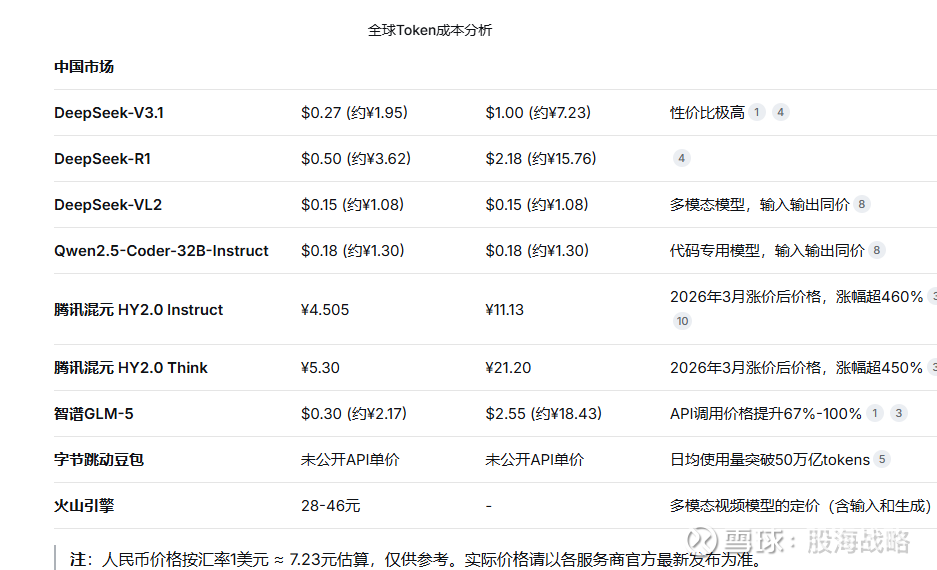The height and width of the screenshot is (570, 937).
Task: Click citation badge 10 in HY2.0 Instruct row
Action: [x=682, y=322]
